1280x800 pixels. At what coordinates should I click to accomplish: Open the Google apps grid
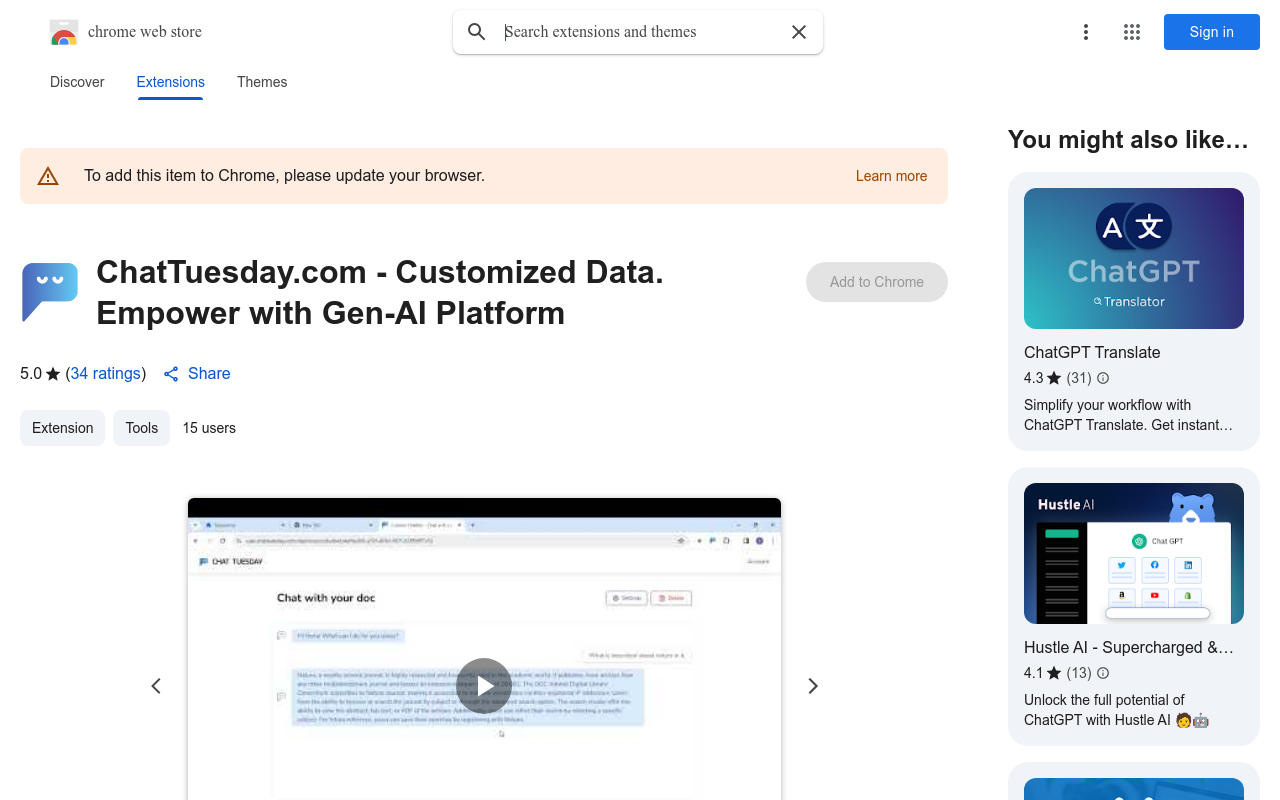tap(1132, 32)
